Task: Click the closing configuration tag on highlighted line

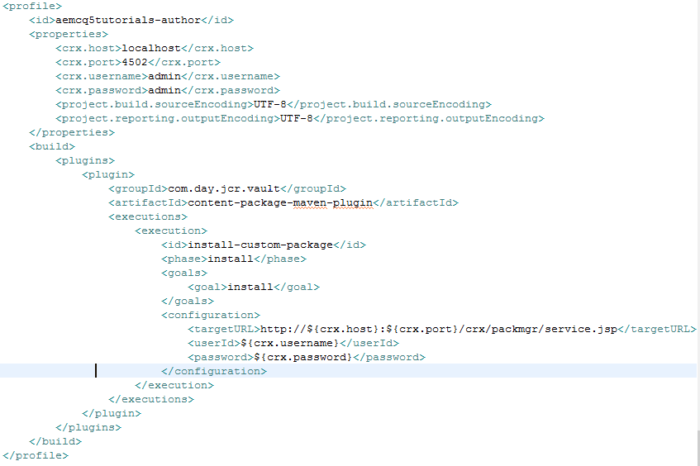Action: 214,370
